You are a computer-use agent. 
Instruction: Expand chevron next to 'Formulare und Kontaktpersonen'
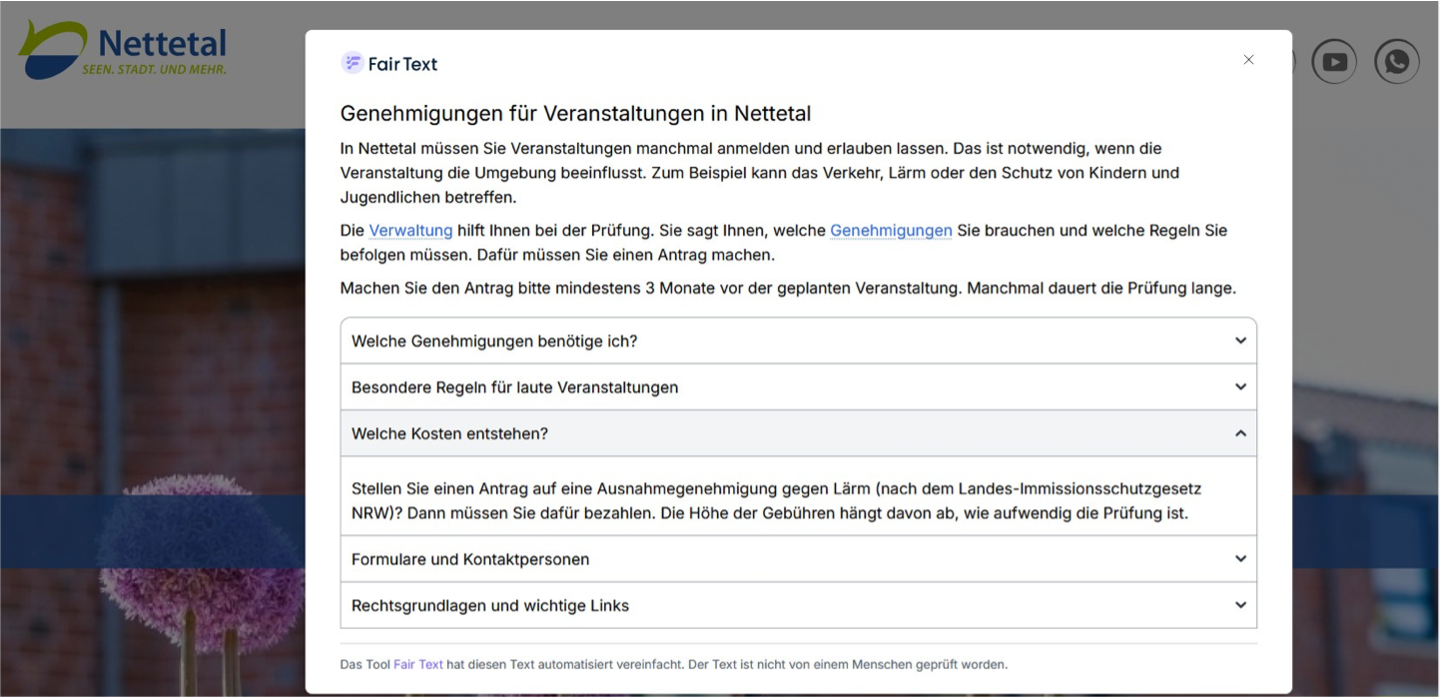pyautogui.click(x=1240, y=559)
